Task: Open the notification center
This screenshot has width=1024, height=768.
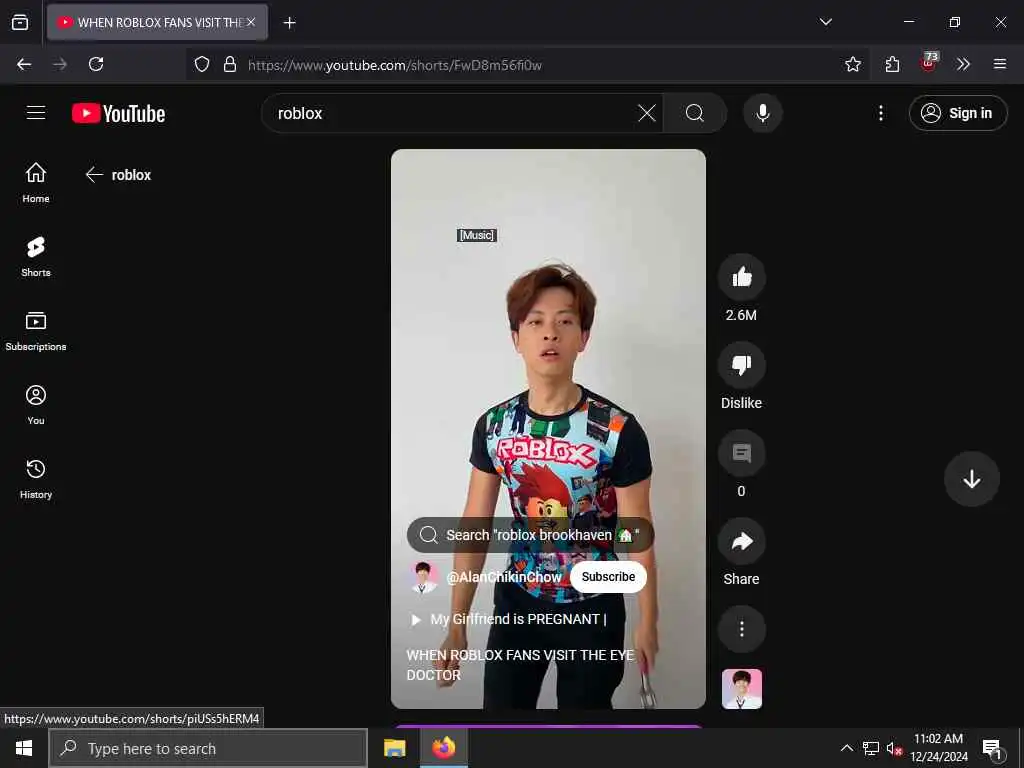Action: (992, 748)
